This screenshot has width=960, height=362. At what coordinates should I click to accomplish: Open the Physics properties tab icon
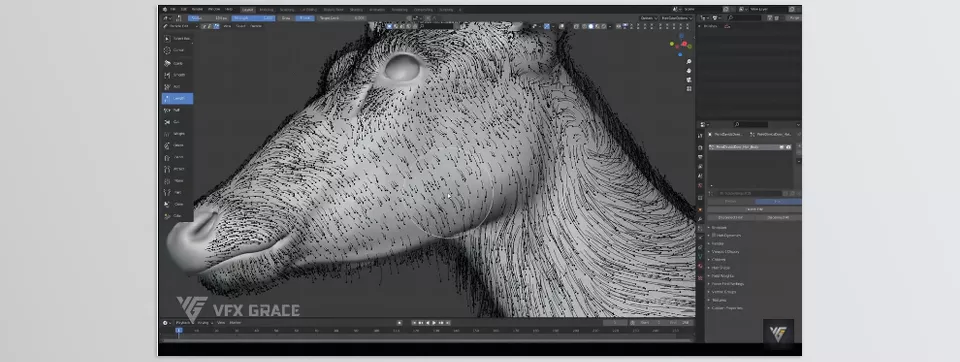[x=700, y=238]
